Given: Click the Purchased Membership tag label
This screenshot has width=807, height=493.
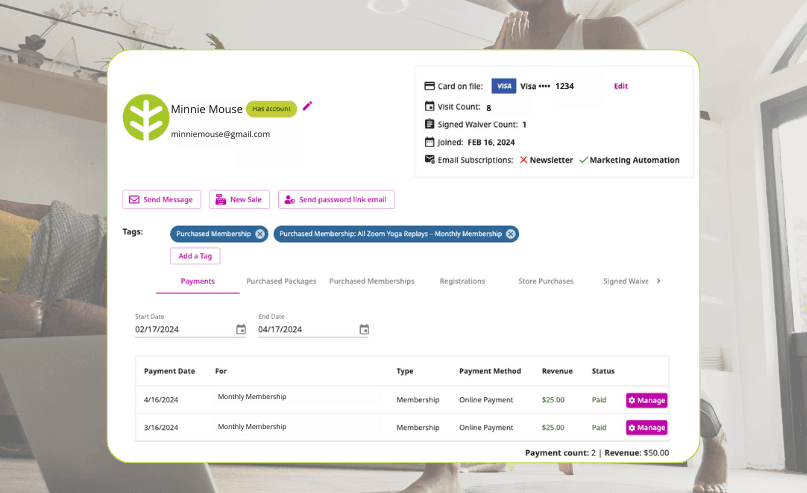Looking at the screenshot, I should click(214, 234).
